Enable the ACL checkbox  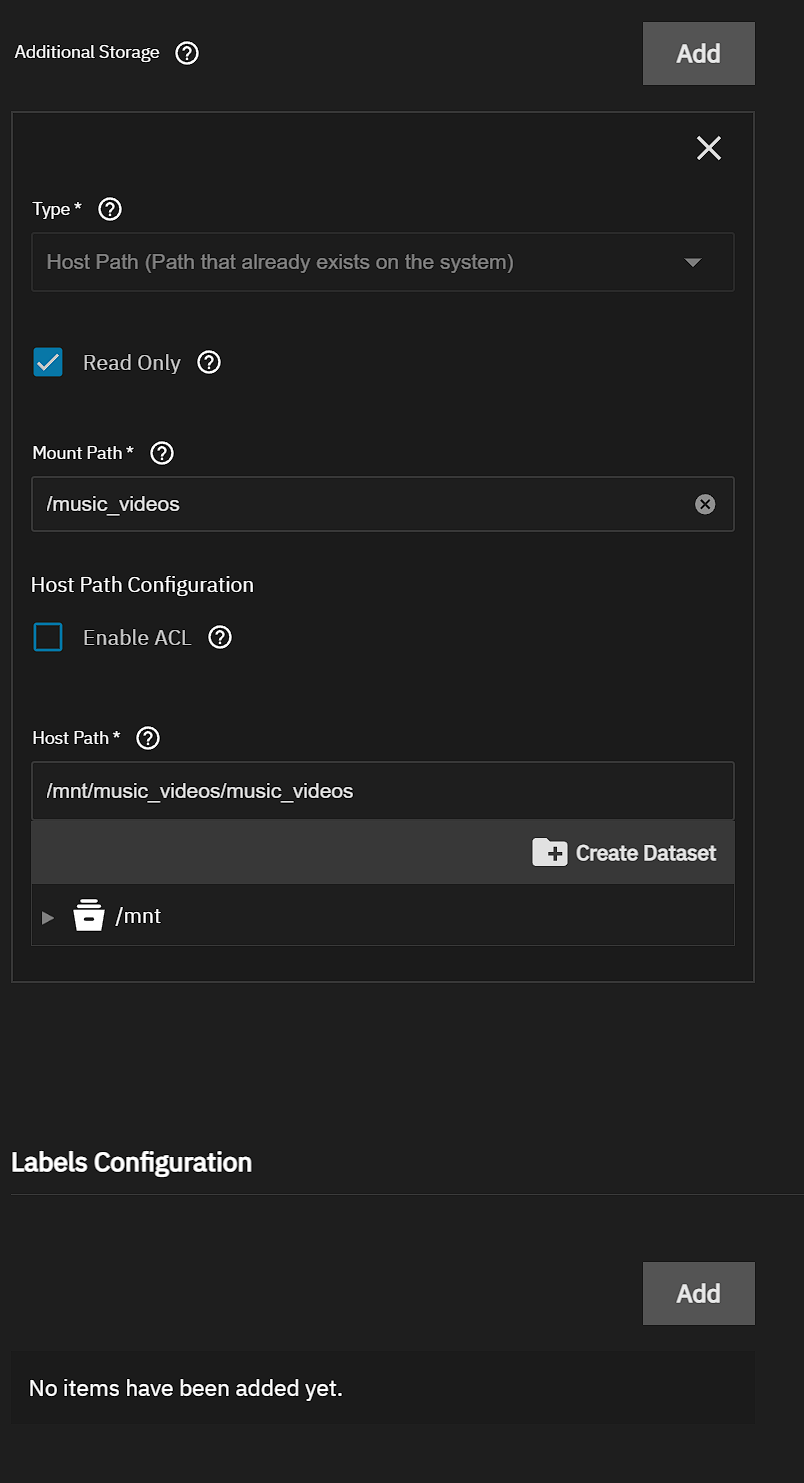click(x=48, y=637)
